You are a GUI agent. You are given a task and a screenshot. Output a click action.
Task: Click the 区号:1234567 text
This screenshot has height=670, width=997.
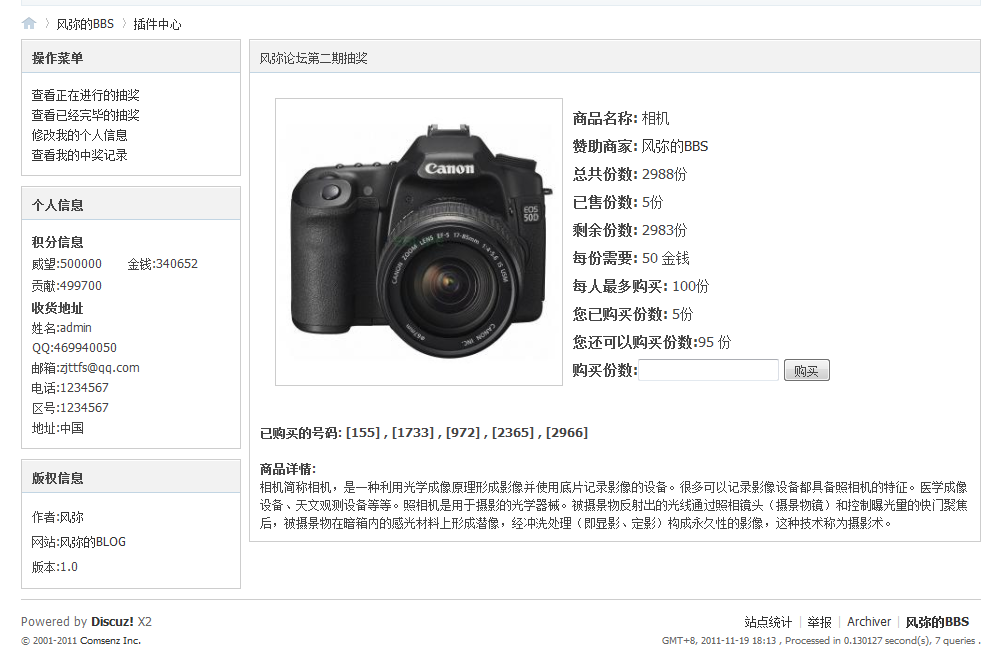[x=70, y=407]
